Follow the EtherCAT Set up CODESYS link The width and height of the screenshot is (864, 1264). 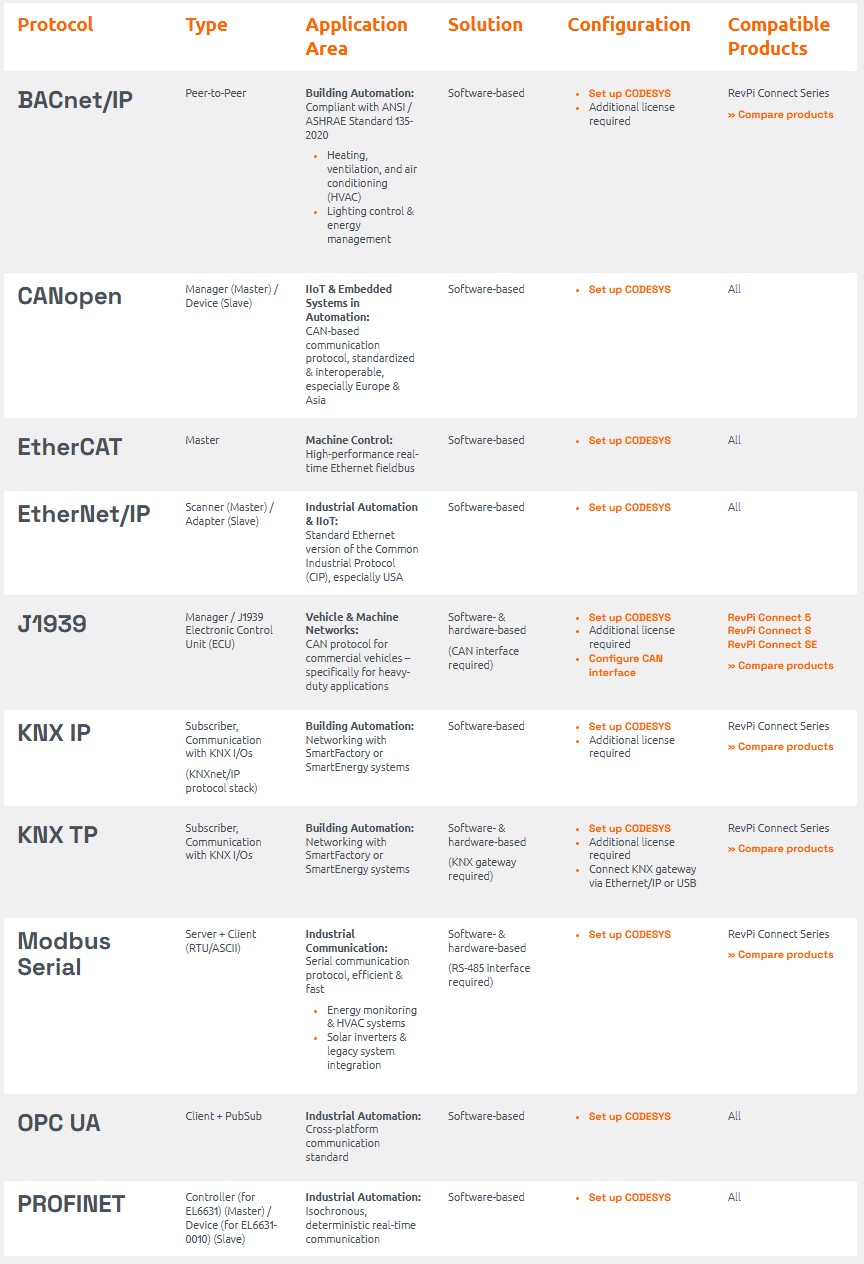[629, 440]
